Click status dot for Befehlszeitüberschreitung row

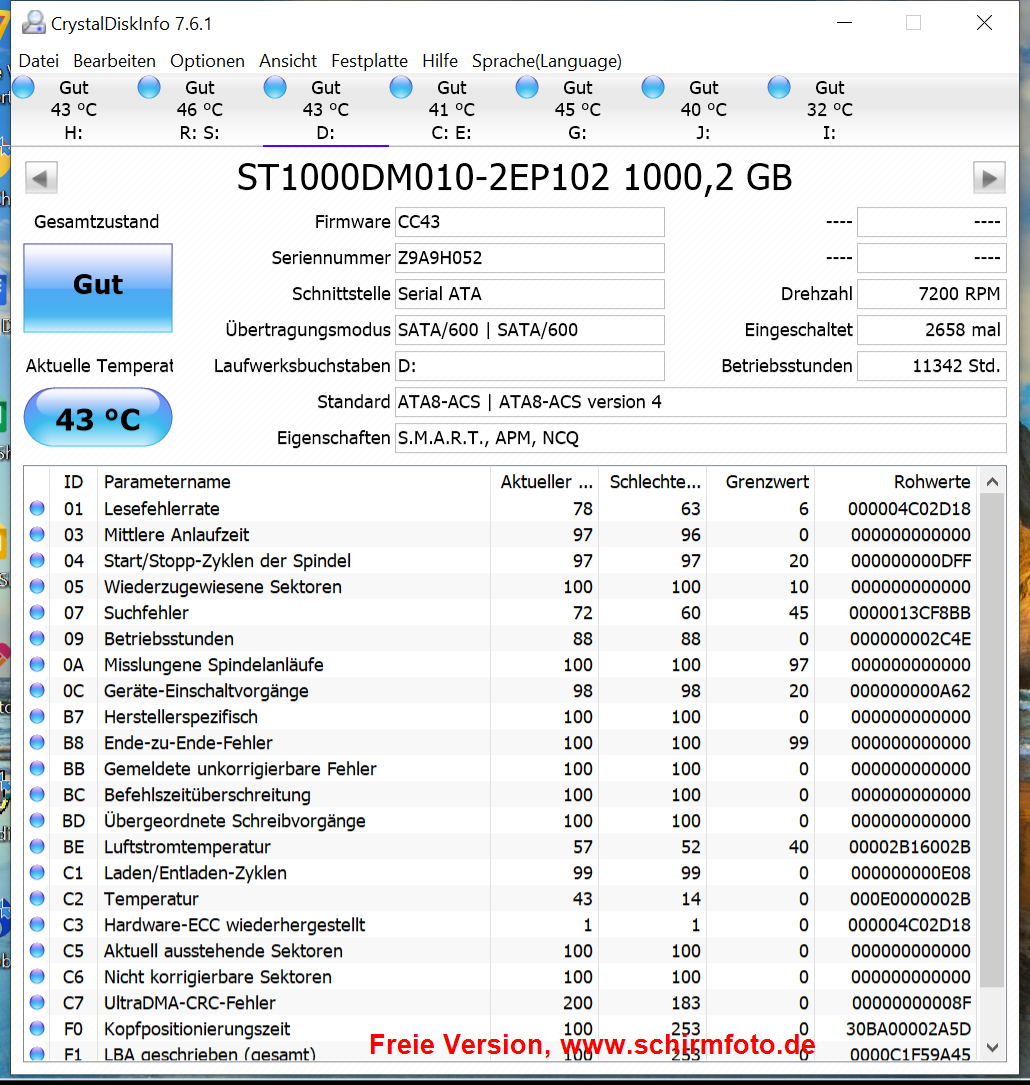[37, 794]
